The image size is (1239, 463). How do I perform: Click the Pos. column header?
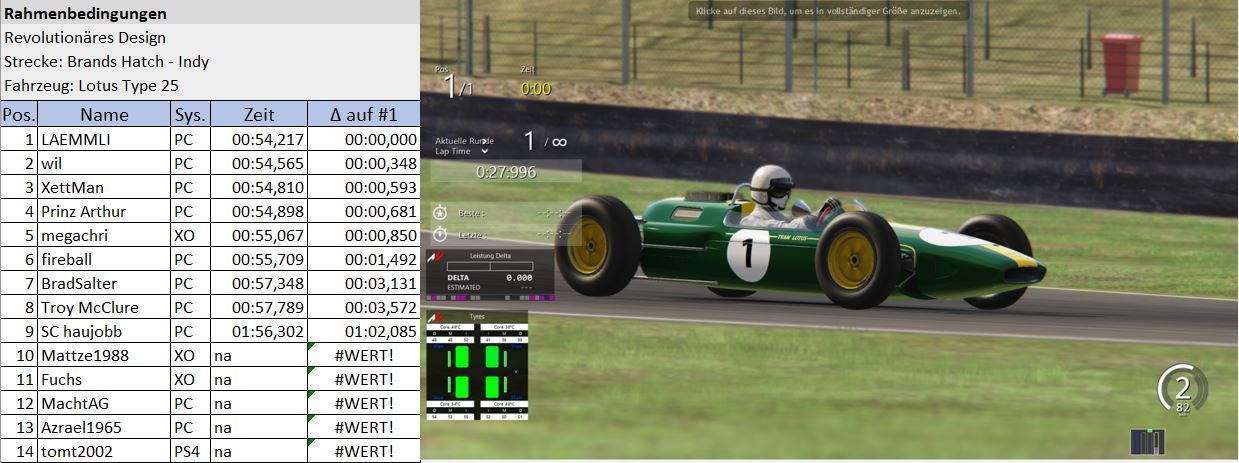(19, 114)
